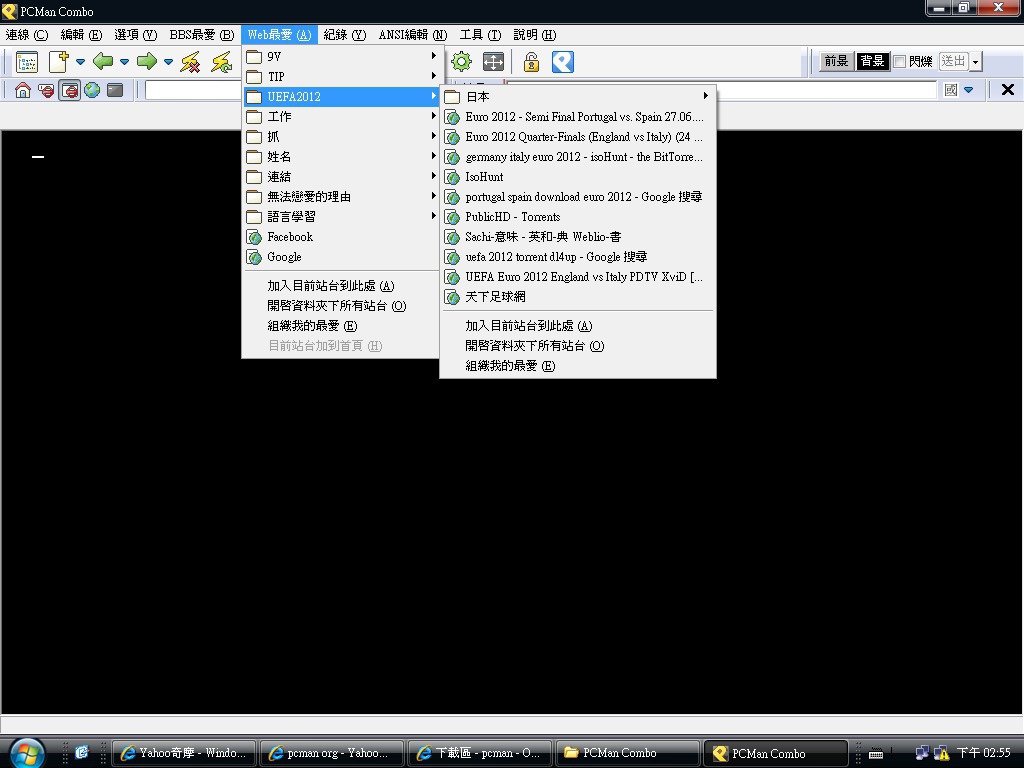Expand the 工作 bookmark folder

(x=342, y=117)
